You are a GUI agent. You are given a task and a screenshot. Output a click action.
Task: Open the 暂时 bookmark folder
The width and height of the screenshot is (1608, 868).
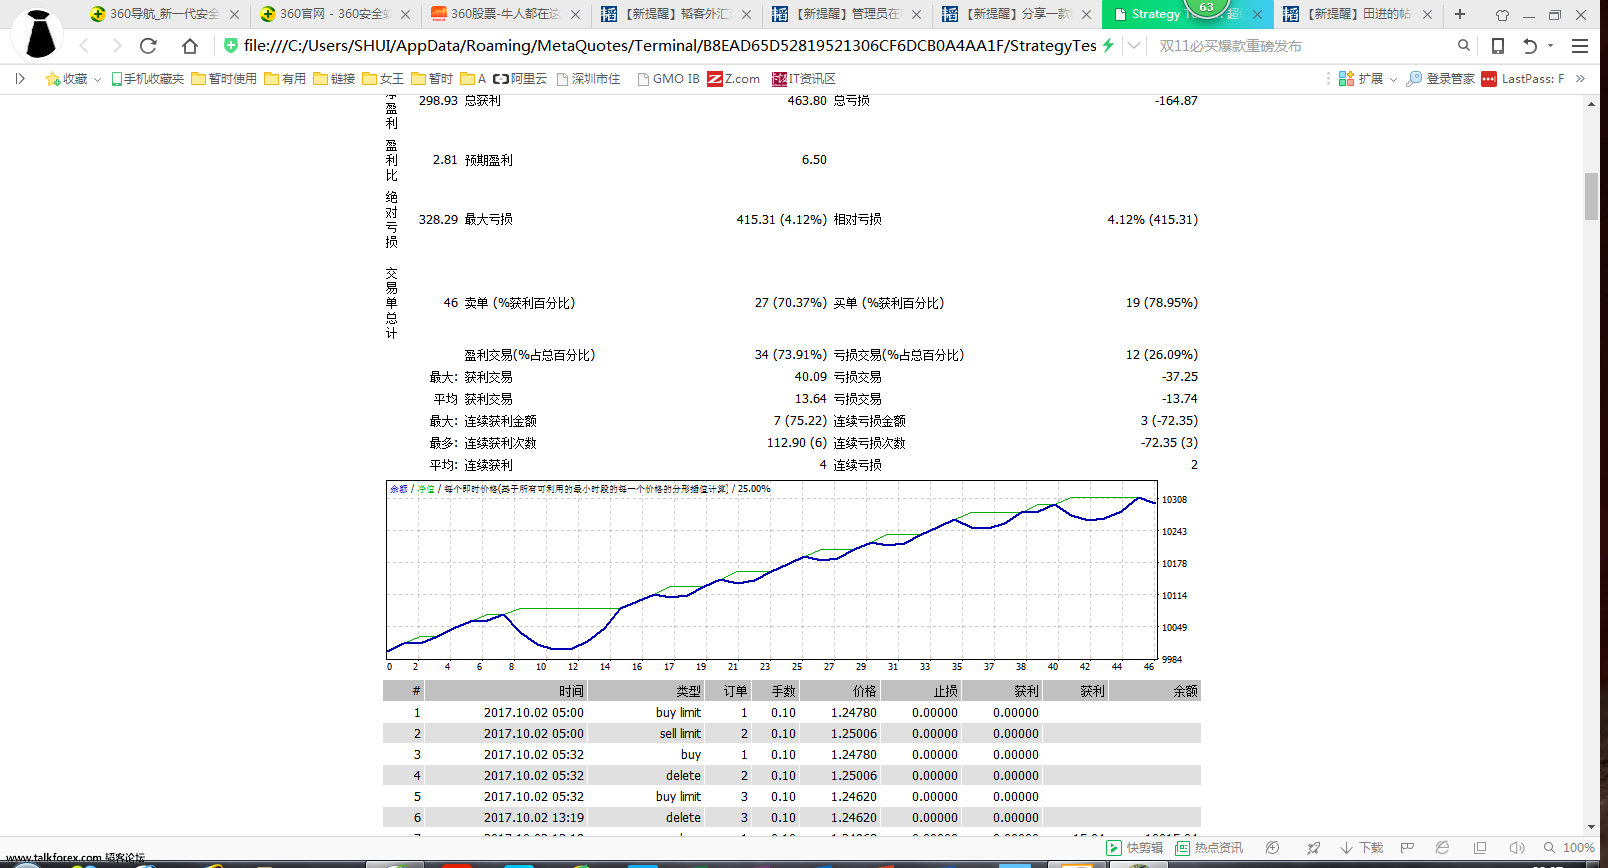(x=432, y=79)
